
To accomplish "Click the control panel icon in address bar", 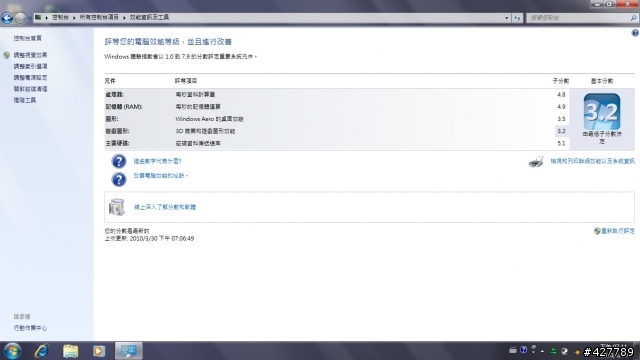I will click(38, 18).
